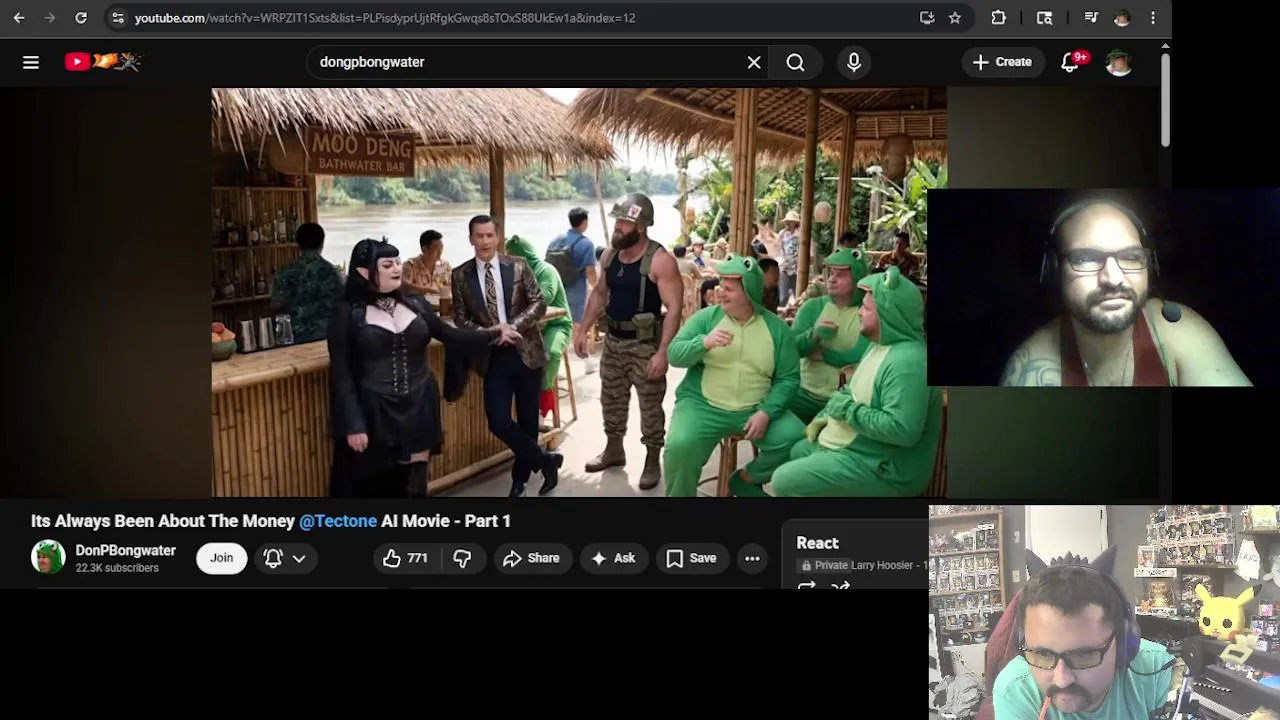Install app icon in address bar
Image resolution: width=1280 pixels, height=720 pixels.
927,18
